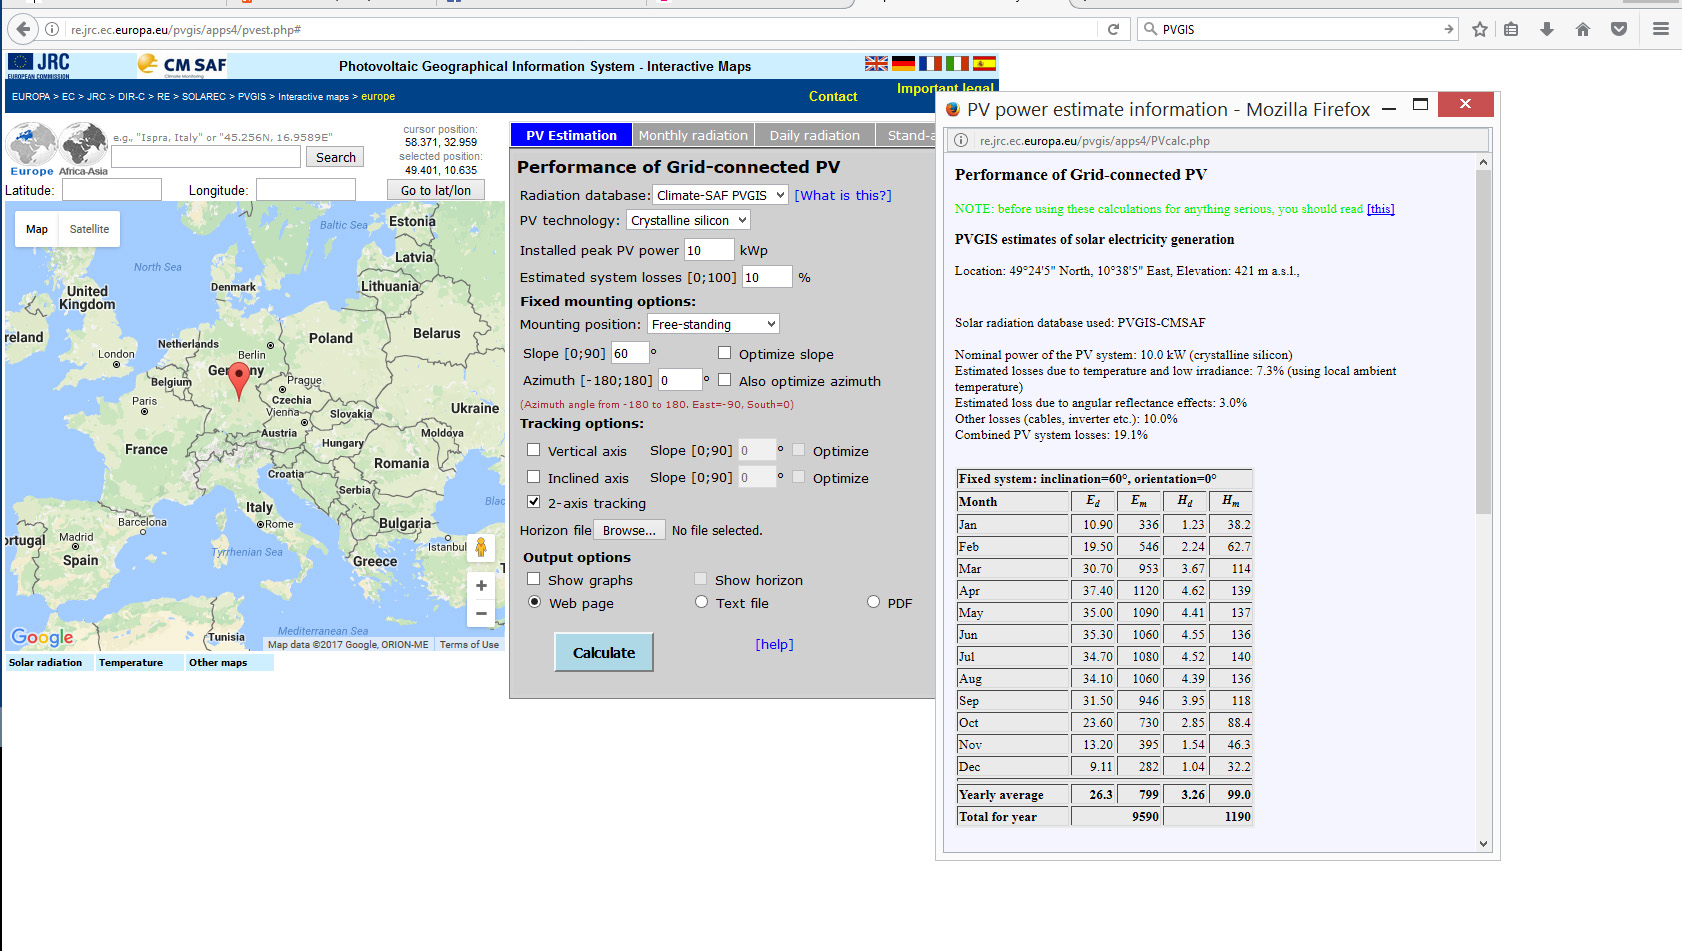The width and height of the screenshot is (1682, 951).
Task: Click the 'What is this?' link
Action: tap(842, 195)
